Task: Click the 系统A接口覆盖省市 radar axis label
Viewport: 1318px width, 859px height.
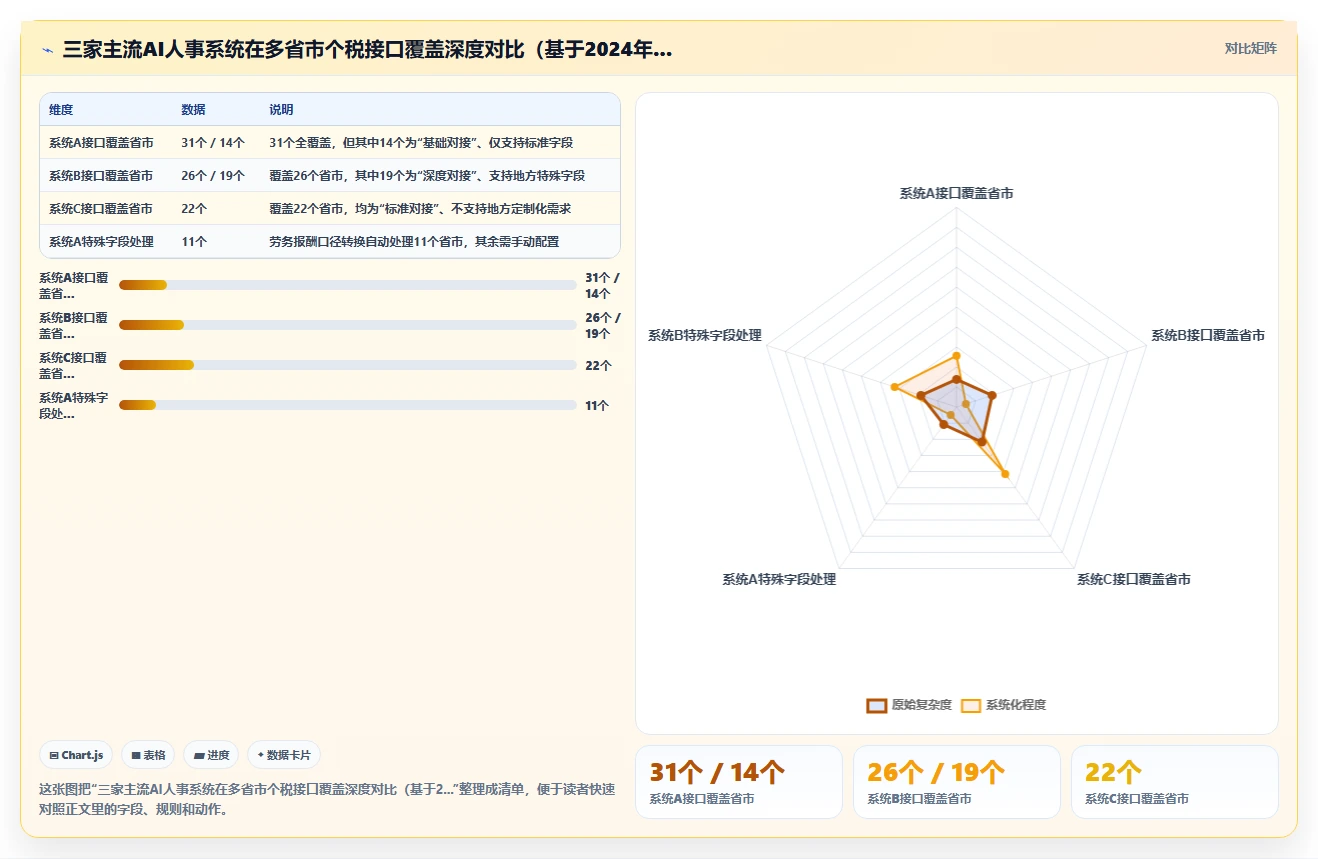Action: point(956,194)
